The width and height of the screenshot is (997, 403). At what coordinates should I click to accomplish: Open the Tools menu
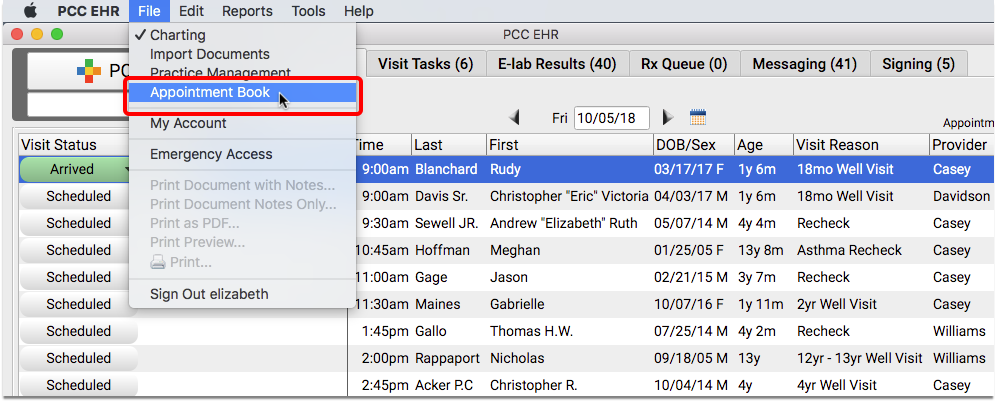pyautogui.click(x=308, y=11)
